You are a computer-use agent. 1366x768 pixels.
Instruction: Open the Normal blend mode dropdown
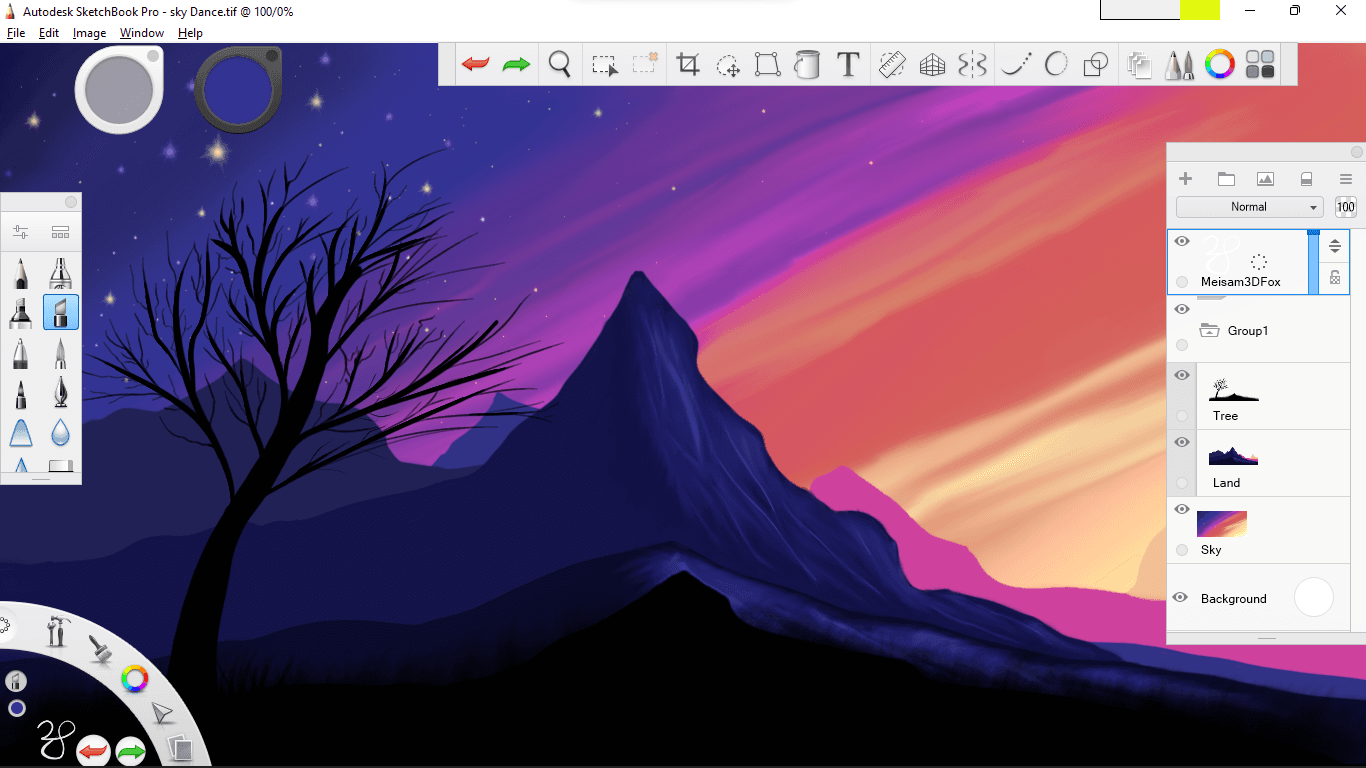1249,207
